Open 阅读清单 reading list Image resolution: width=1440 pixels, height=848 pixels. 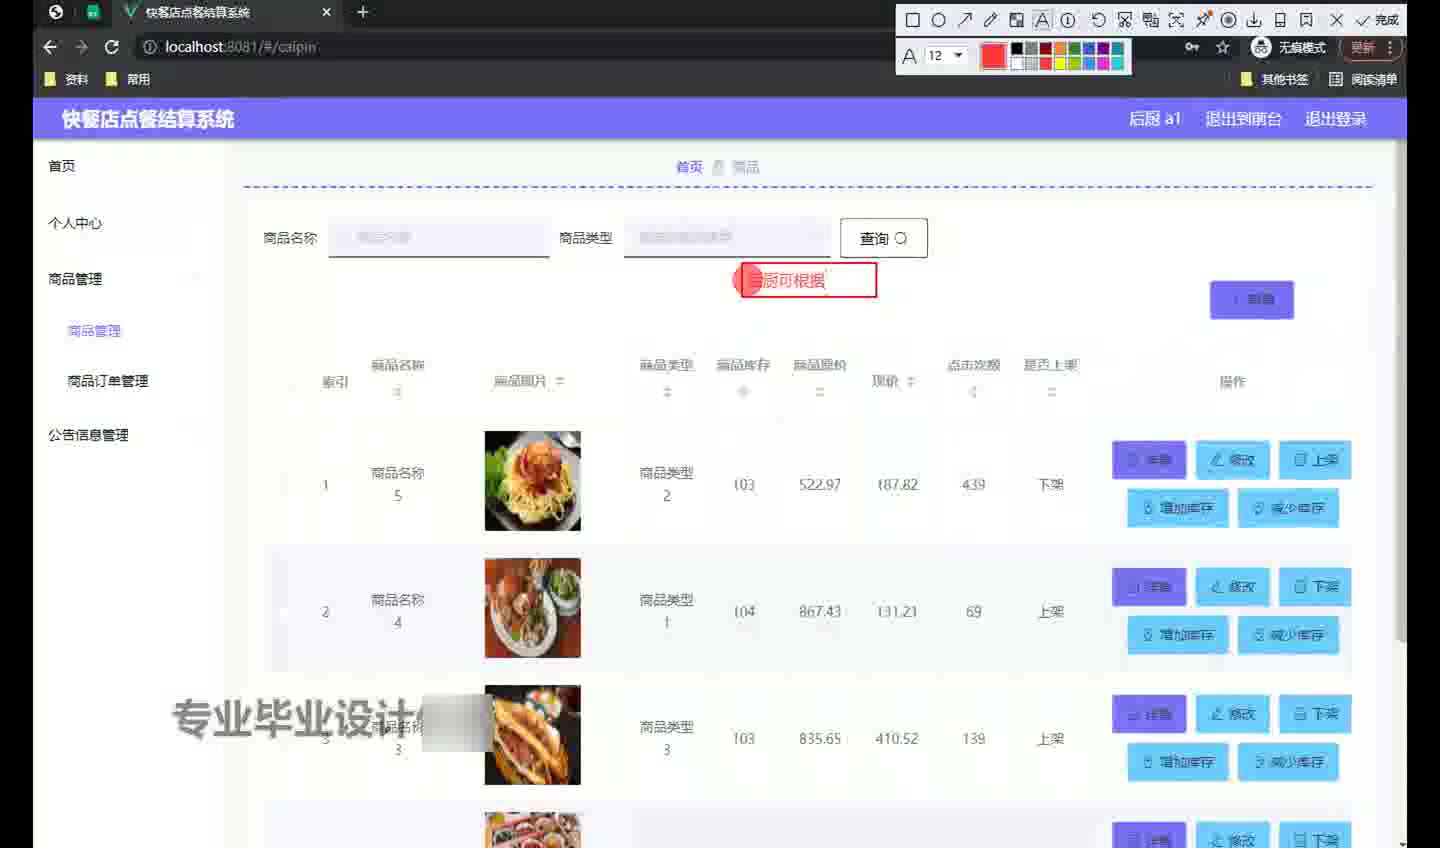(1363, 79)
